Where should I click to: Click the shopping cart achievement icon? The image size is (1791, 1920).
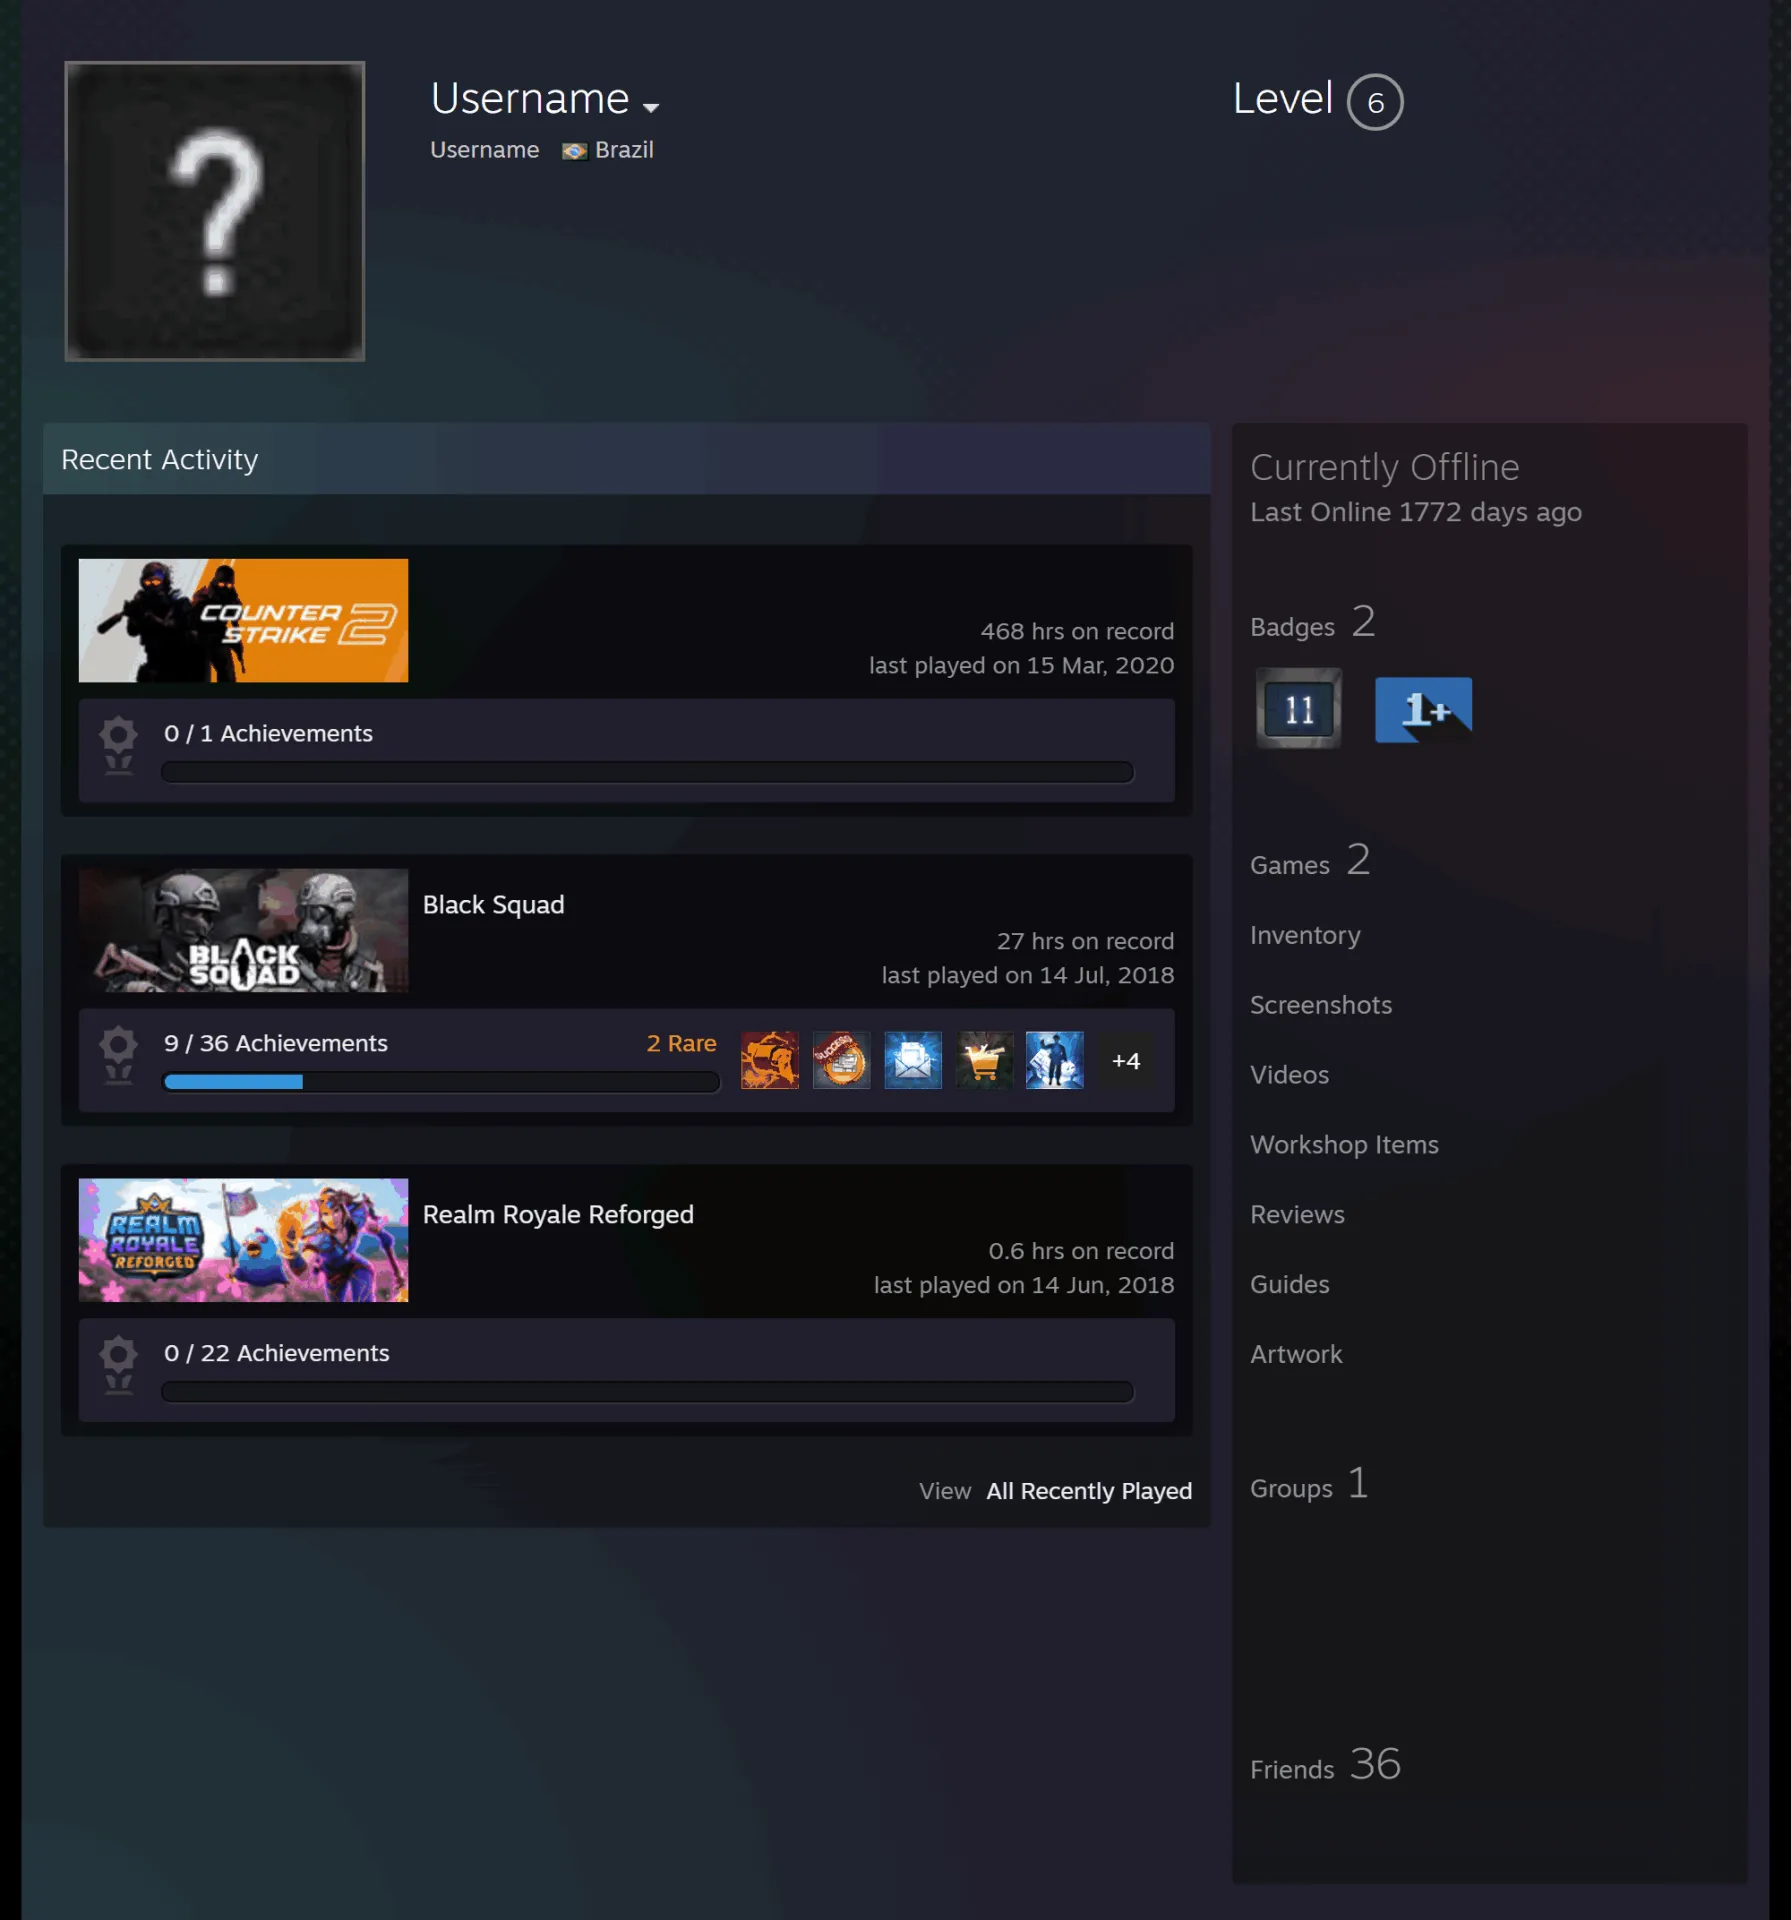(x=984, y=1060)
